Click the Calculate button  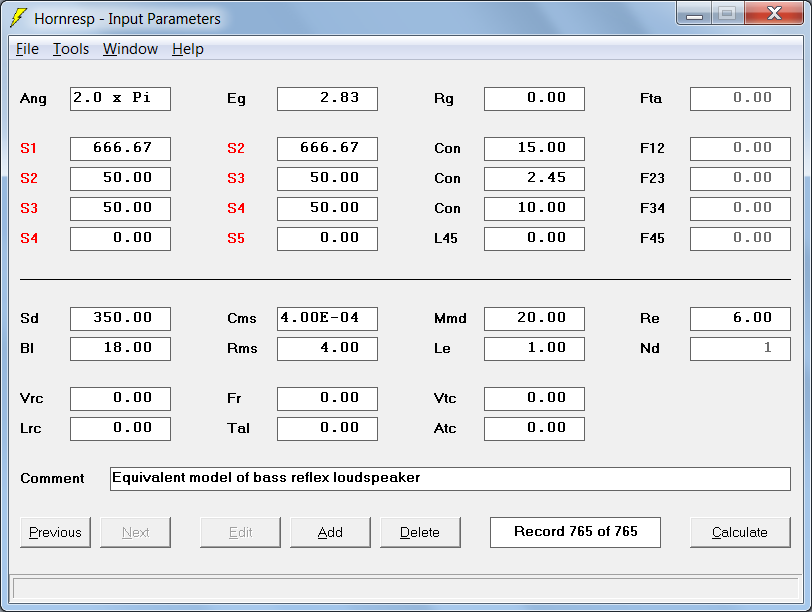(740, 532)
